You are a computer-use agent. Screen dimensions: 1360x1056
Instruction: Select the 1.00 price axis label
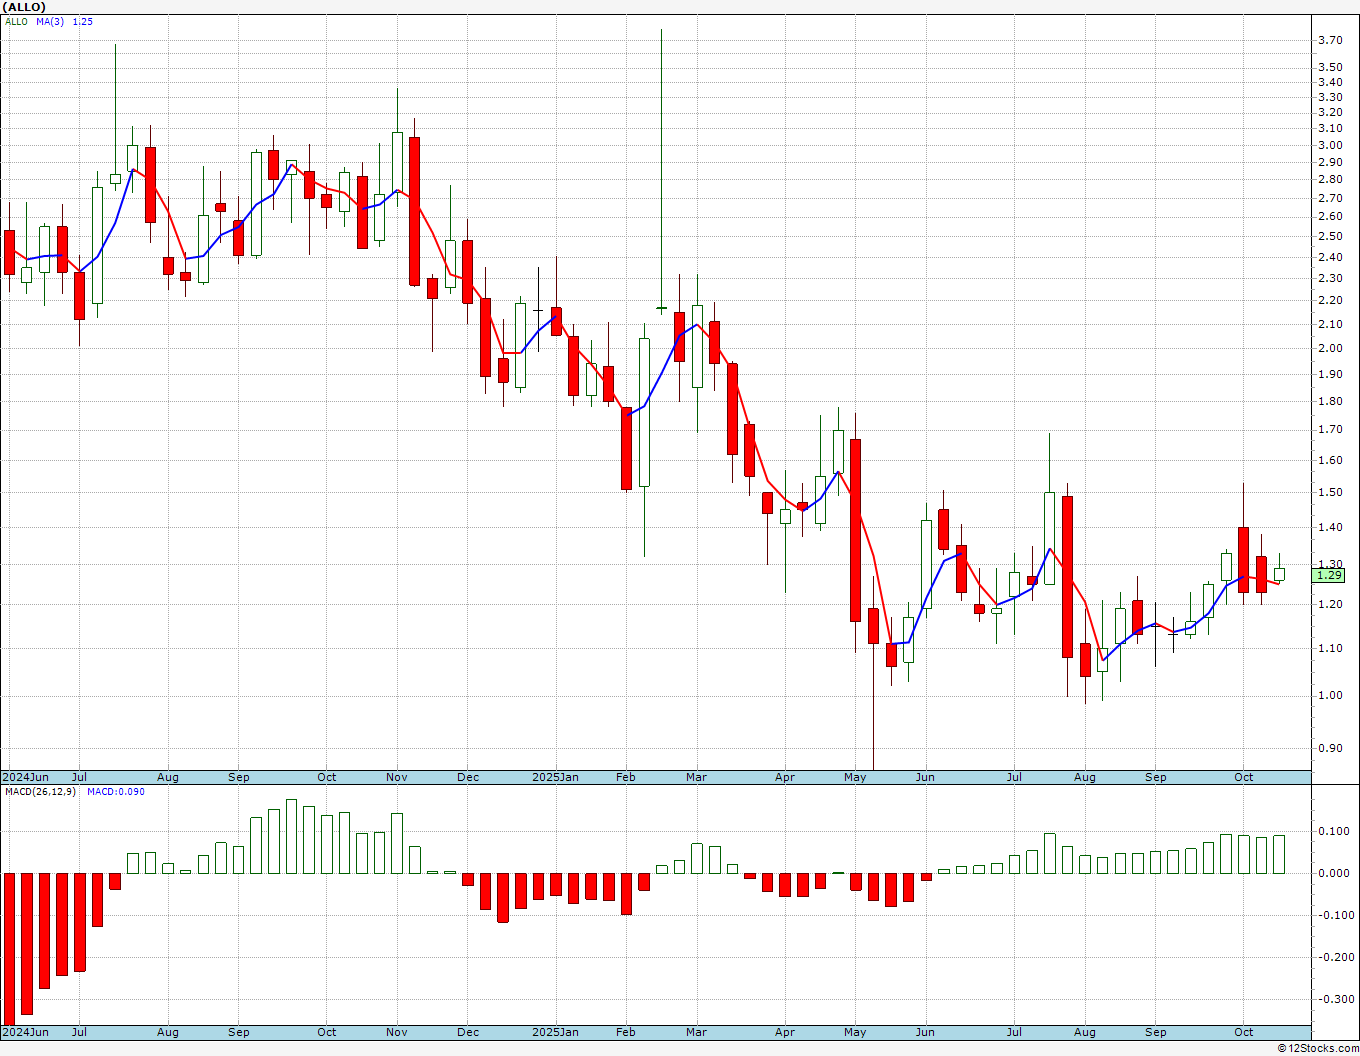(x=1330, y=695)
